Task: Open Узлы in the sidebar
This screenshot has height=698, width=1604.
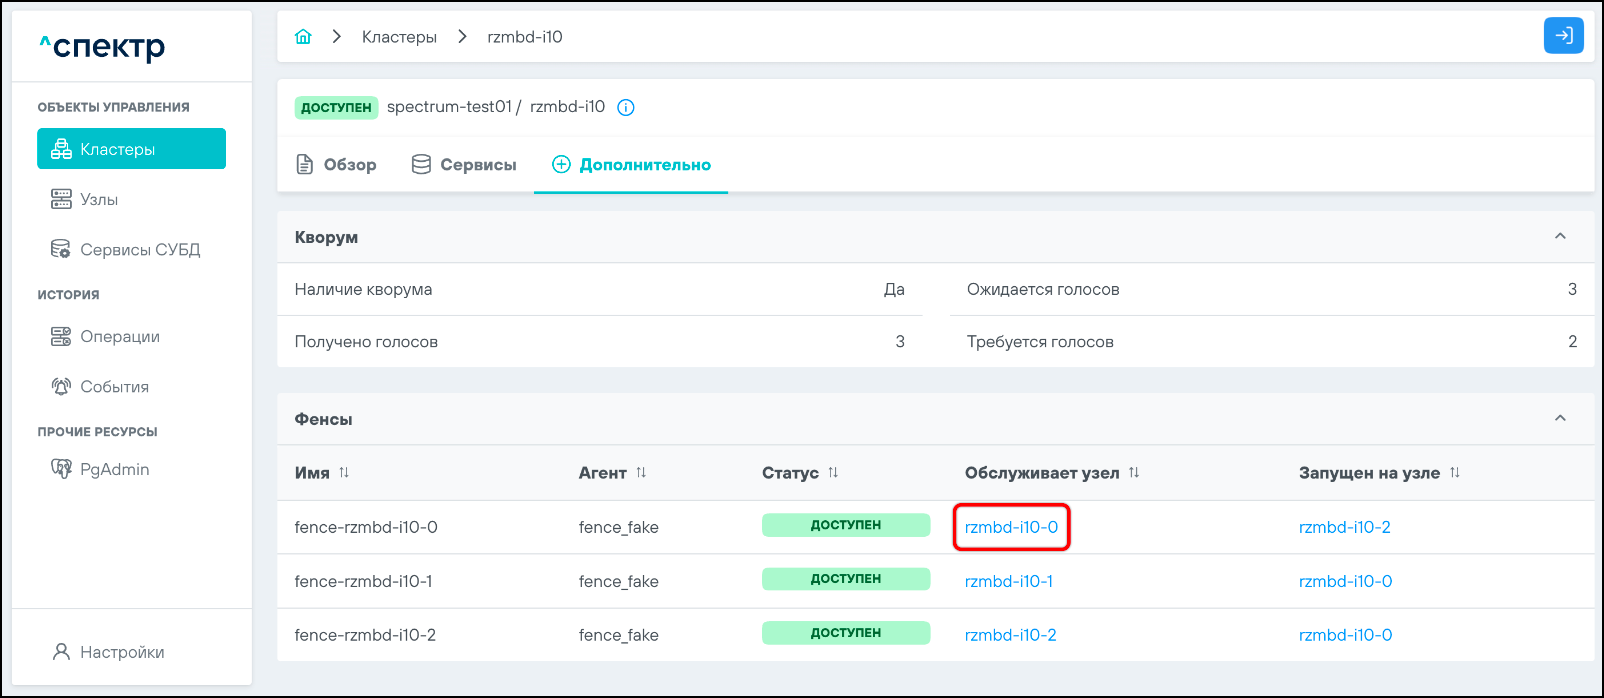Action: (x=99, y=200)
